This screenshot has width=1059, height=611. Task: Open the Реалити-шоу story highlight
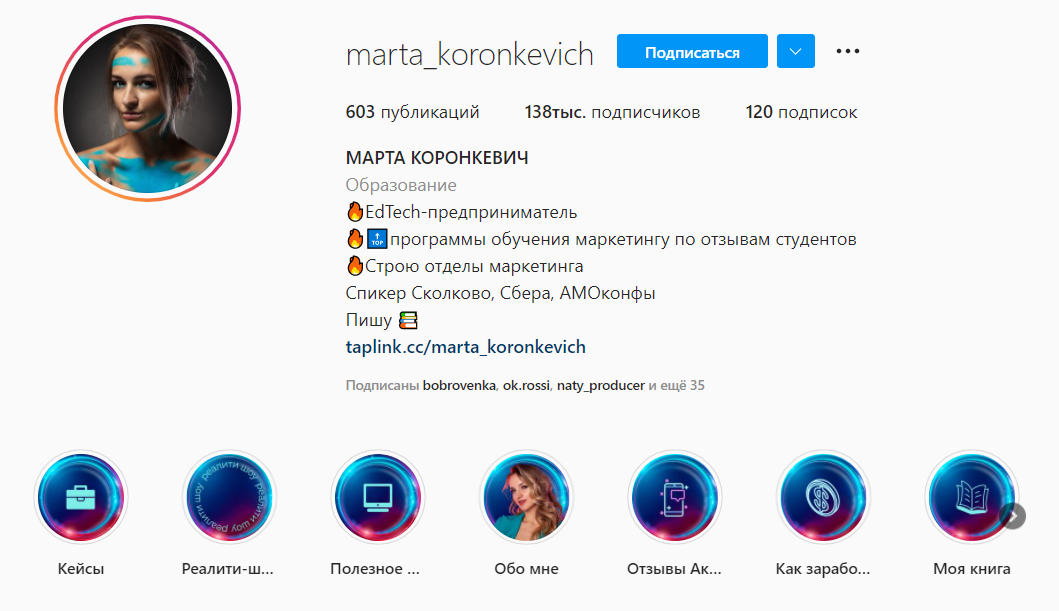click(x=229, y=498)
